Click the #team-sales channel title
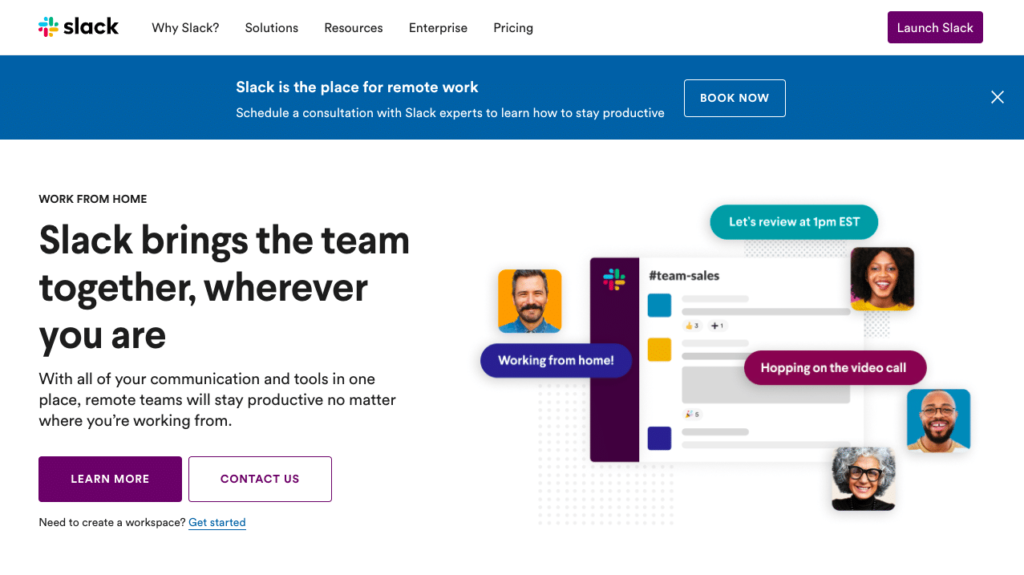The height and width of the screenshot is (575, 1024). pyautogui.click(x=684, y=276)
